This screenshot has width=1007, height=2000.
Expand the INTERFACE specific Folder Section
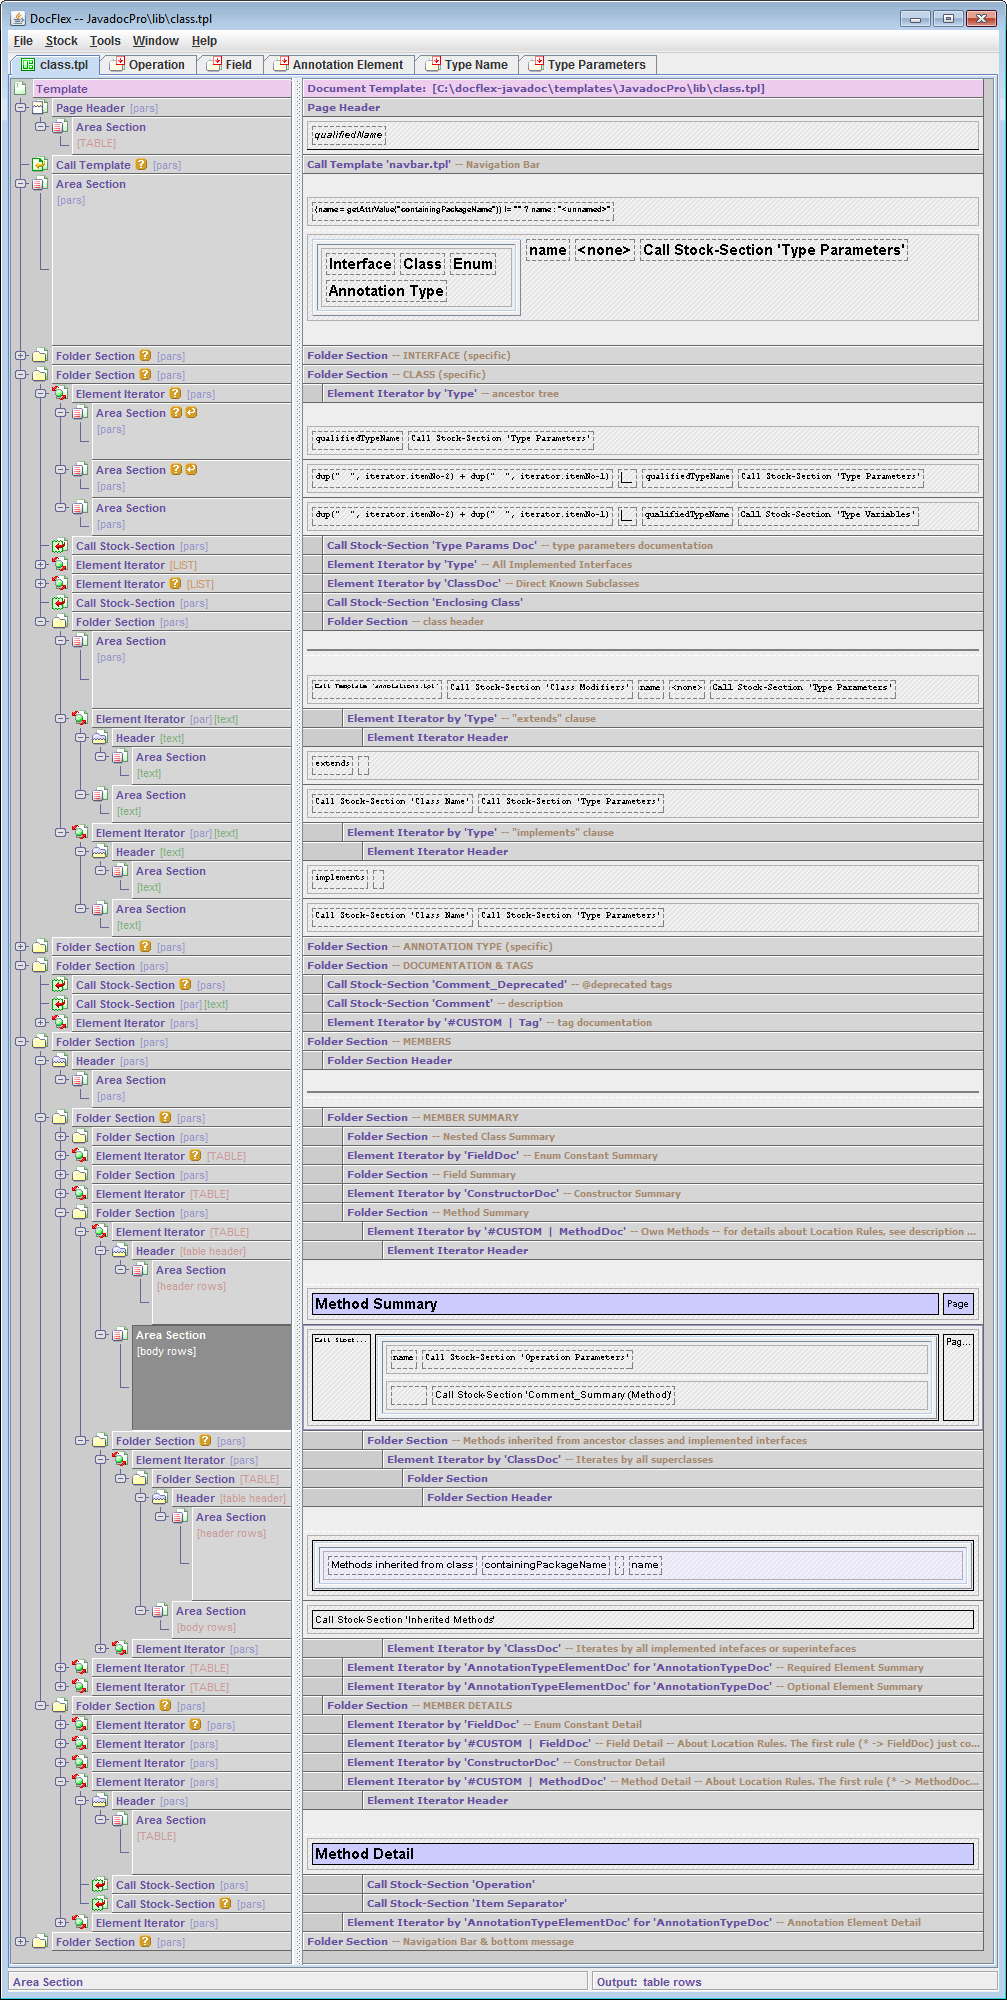[x=21, y=356]
